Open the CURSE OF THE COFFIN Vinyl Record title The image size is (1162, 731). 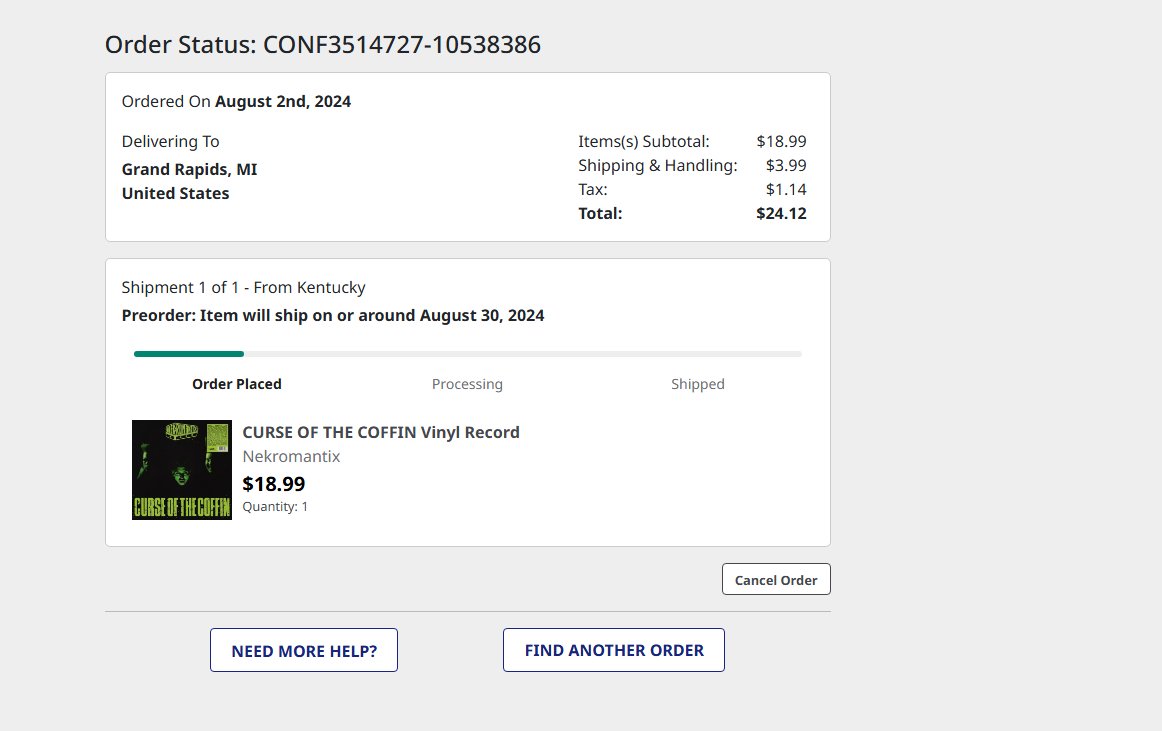381,432
